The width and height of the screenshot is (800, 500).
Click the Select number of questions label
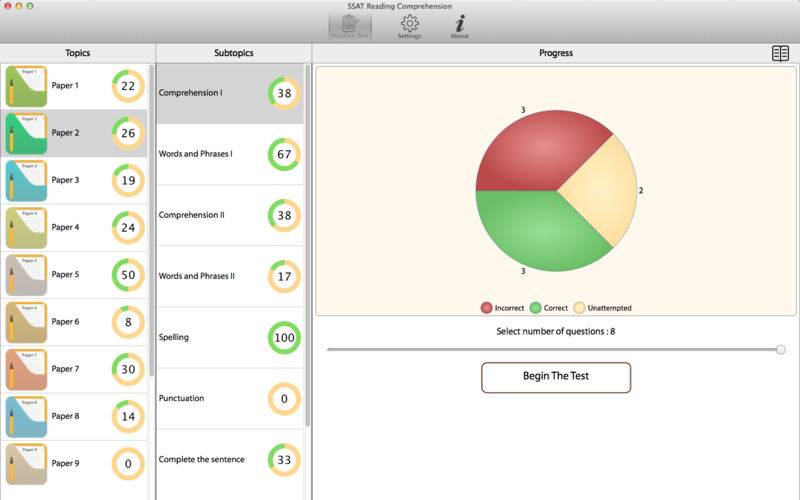coord(556,332)
